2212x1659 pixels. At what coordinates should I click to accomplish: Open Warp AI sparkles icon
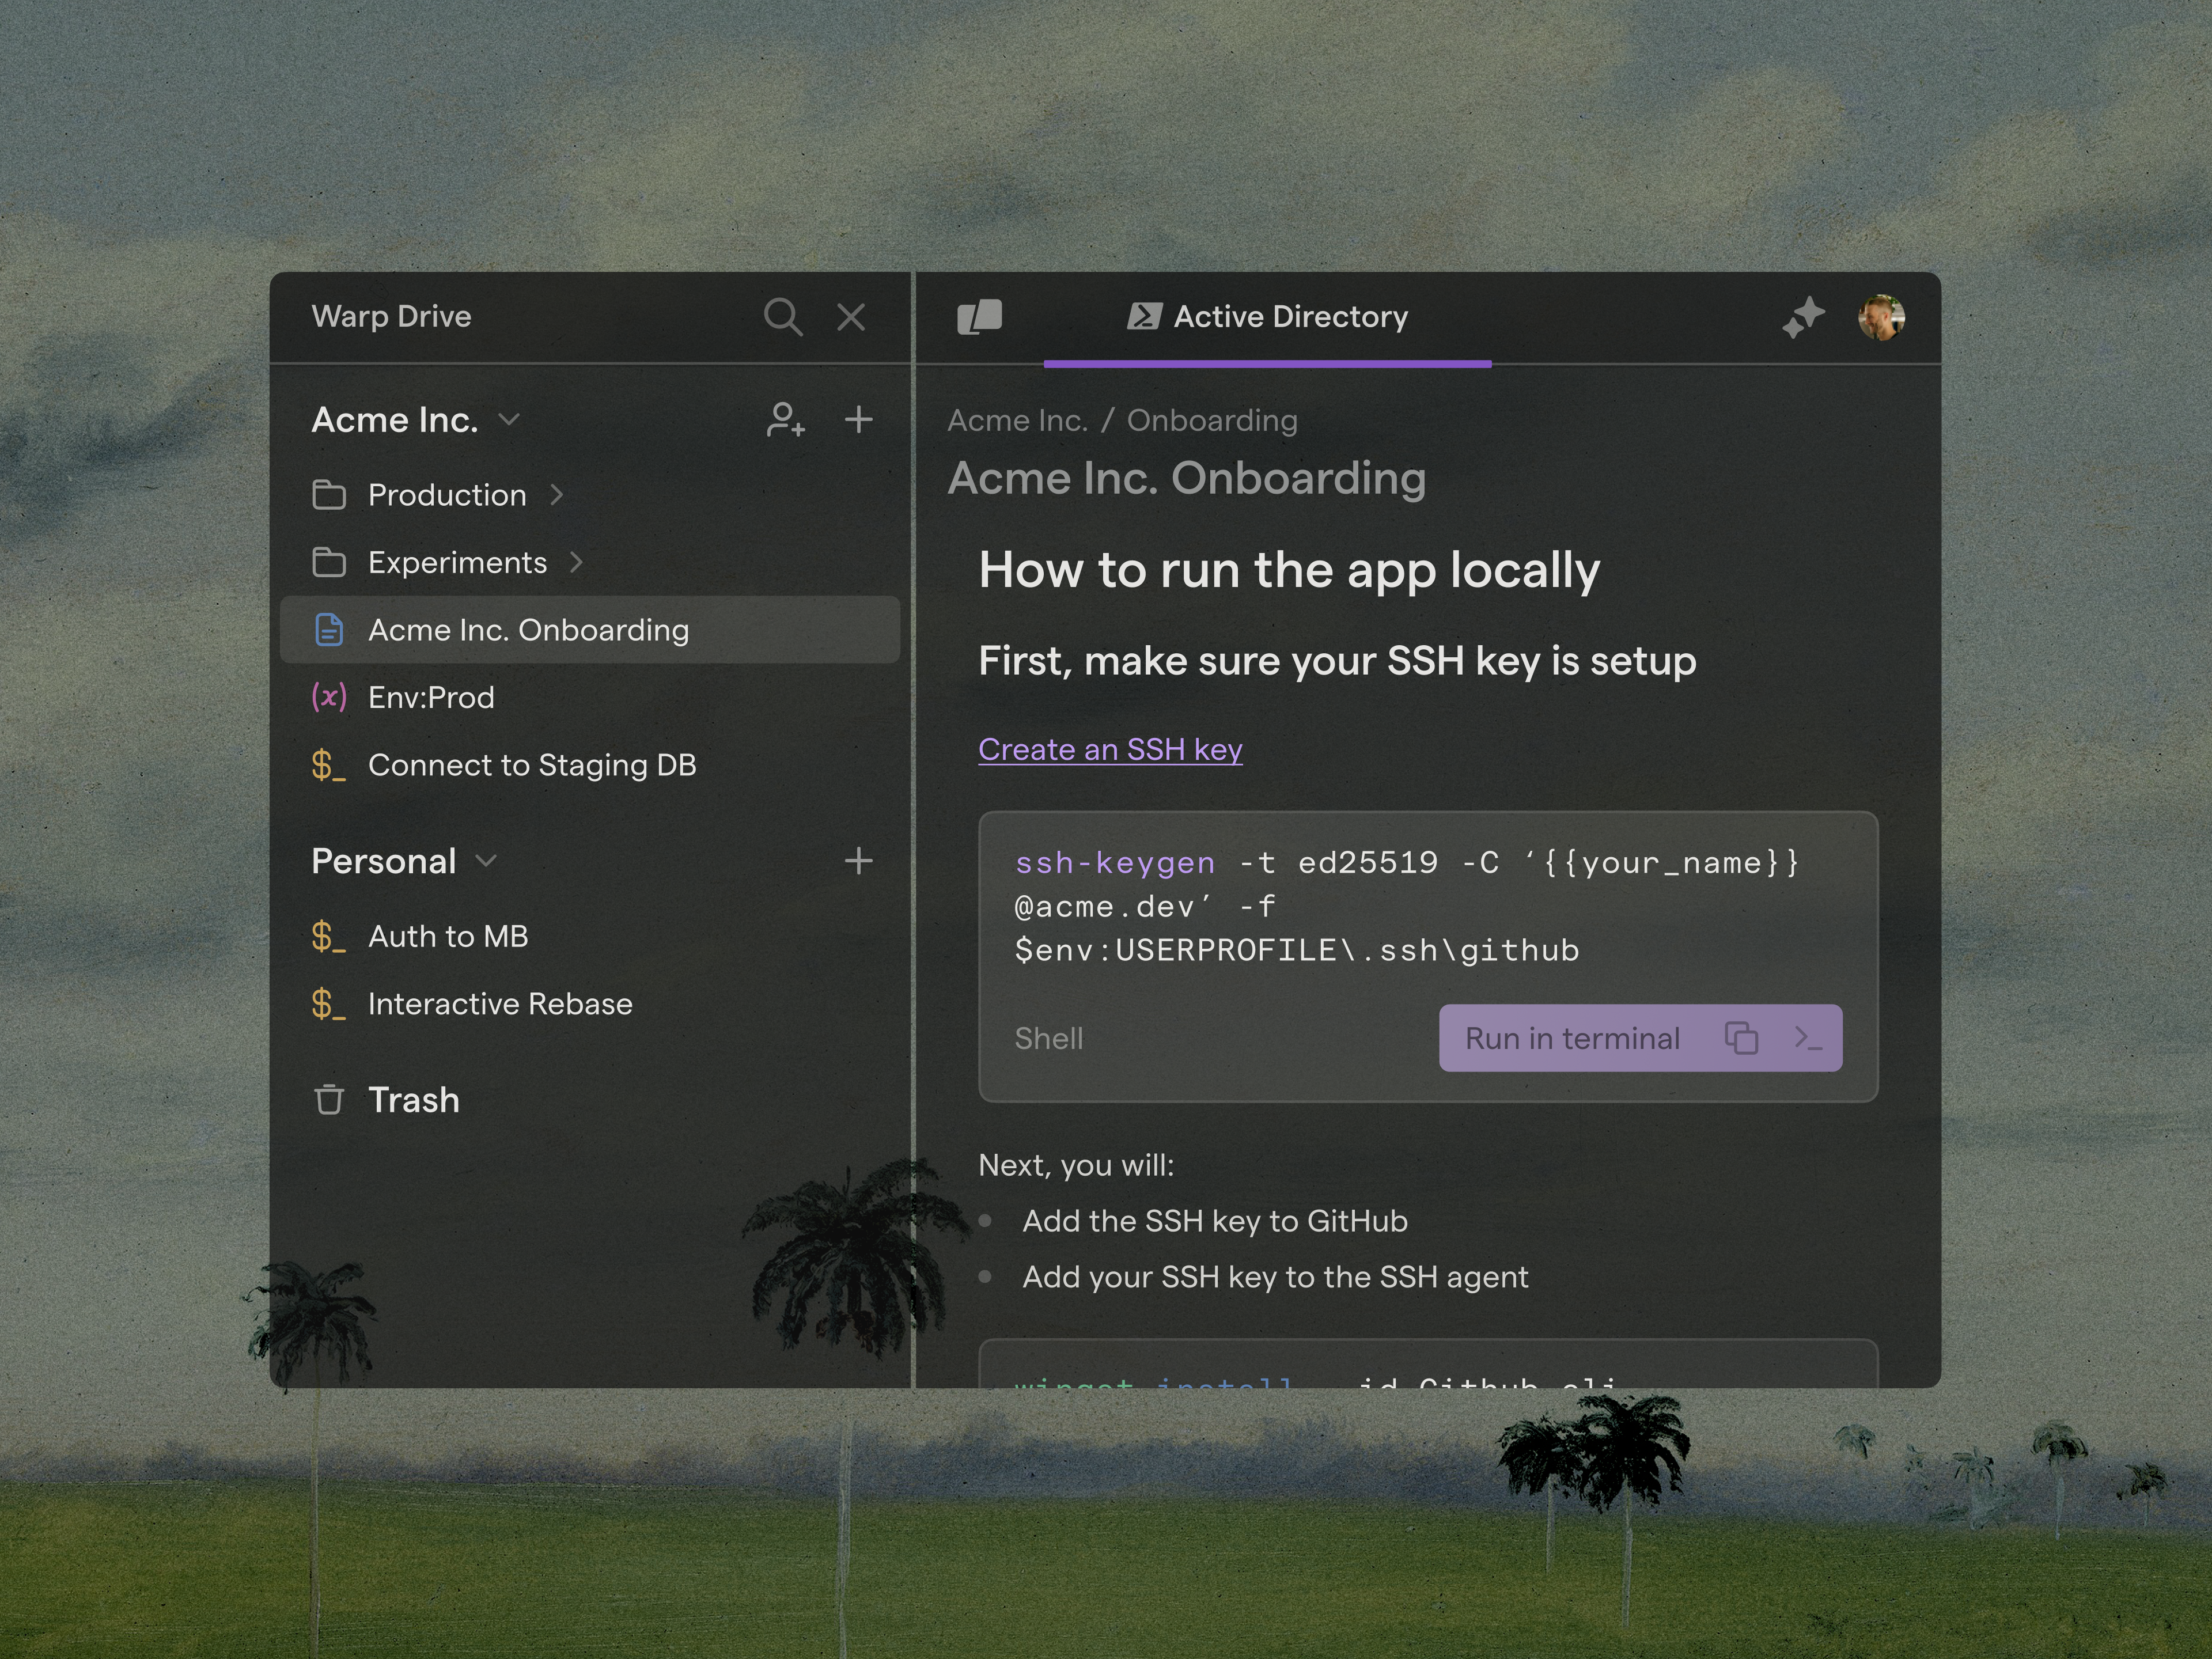[x=1803, y=318]
